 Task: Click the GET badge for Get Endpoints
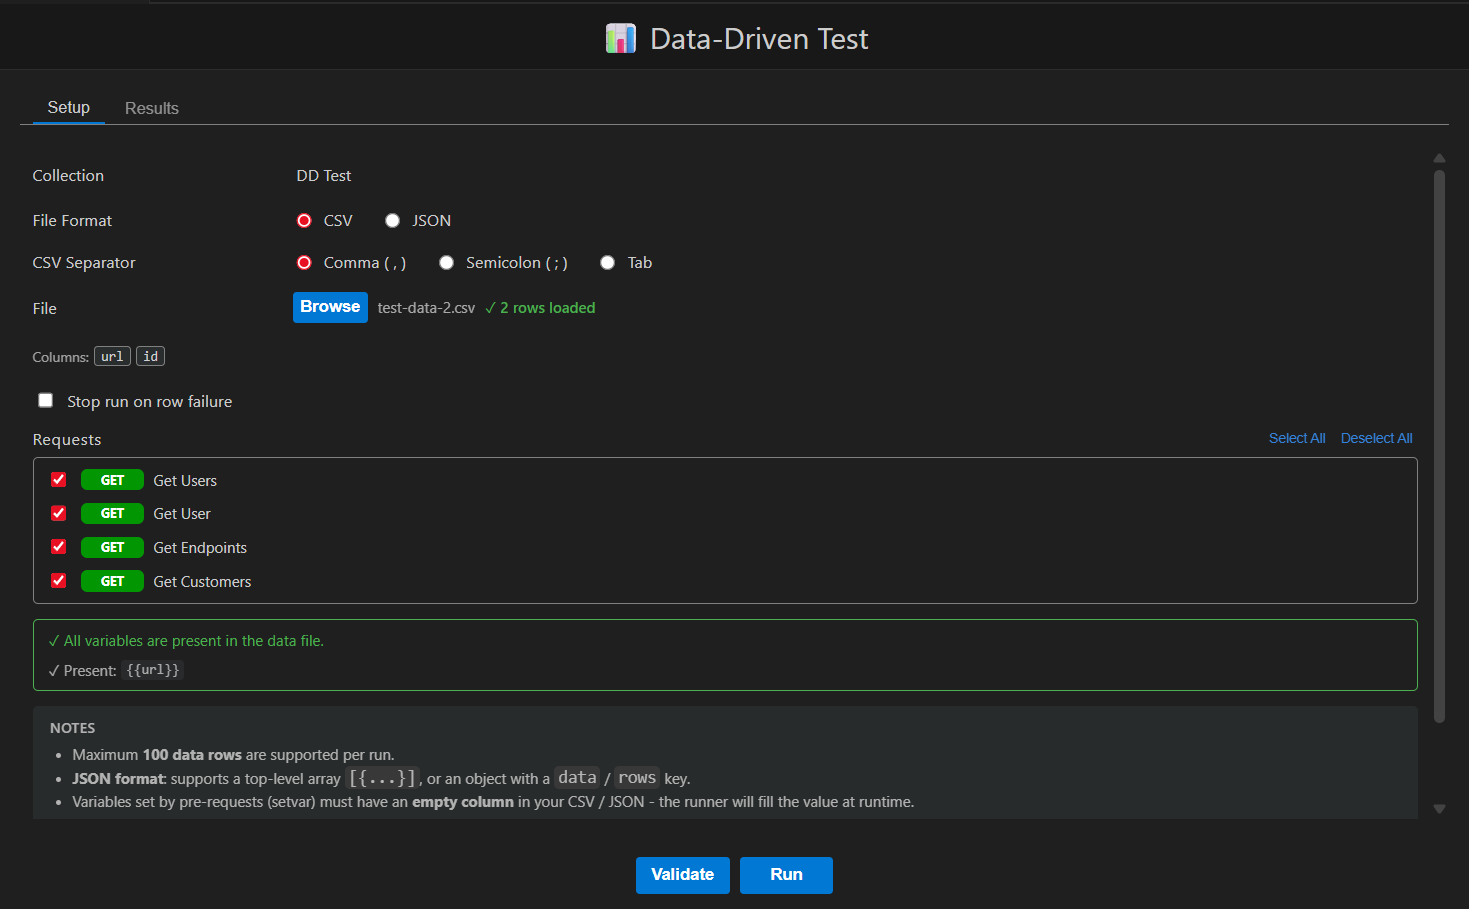[x=112, y=548]
